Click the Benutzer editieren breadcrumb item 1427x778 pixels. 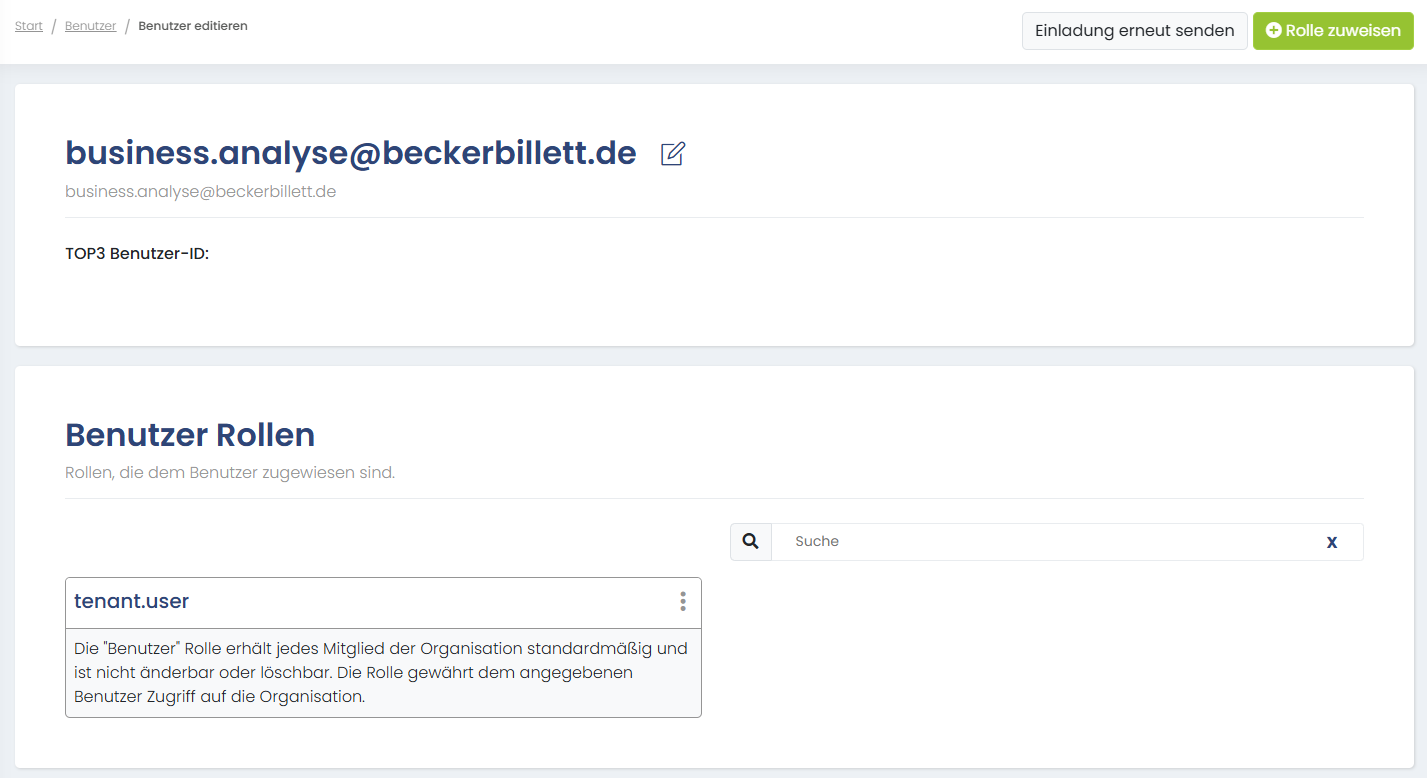[x=193, y=26]
